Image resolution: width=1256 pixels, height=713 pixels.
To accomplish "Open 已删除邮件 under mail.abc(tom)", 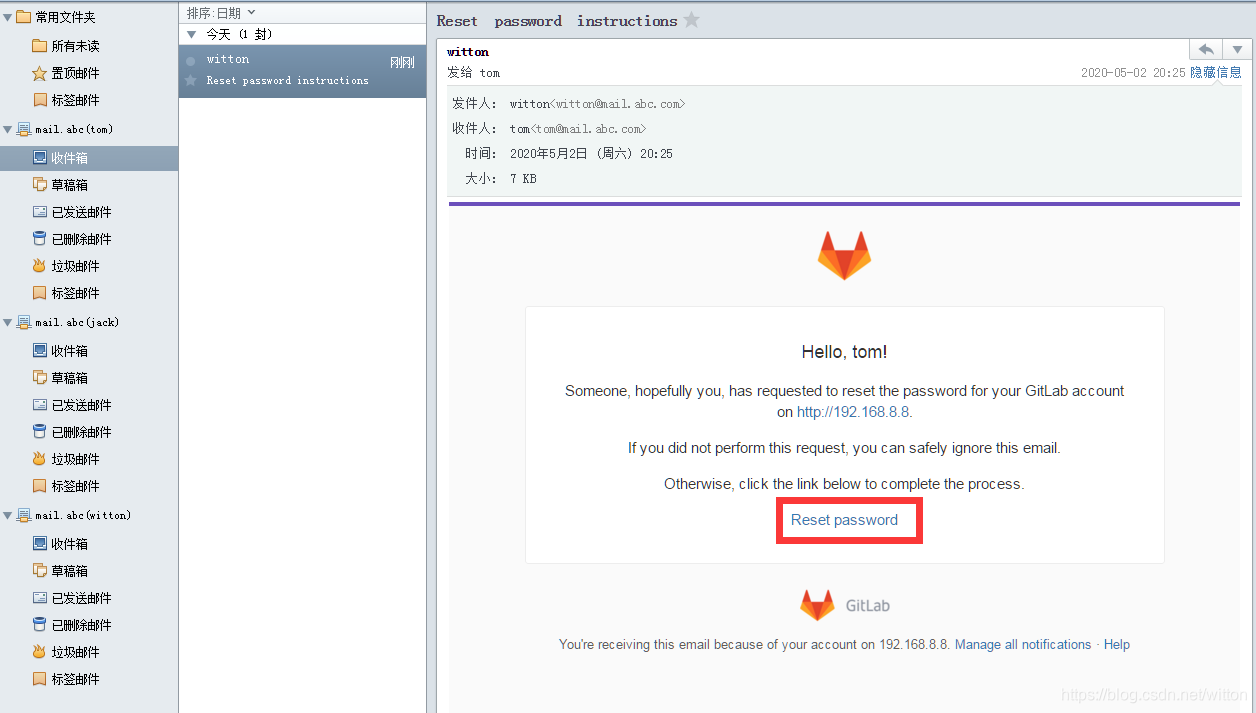I will pos(72,239).
